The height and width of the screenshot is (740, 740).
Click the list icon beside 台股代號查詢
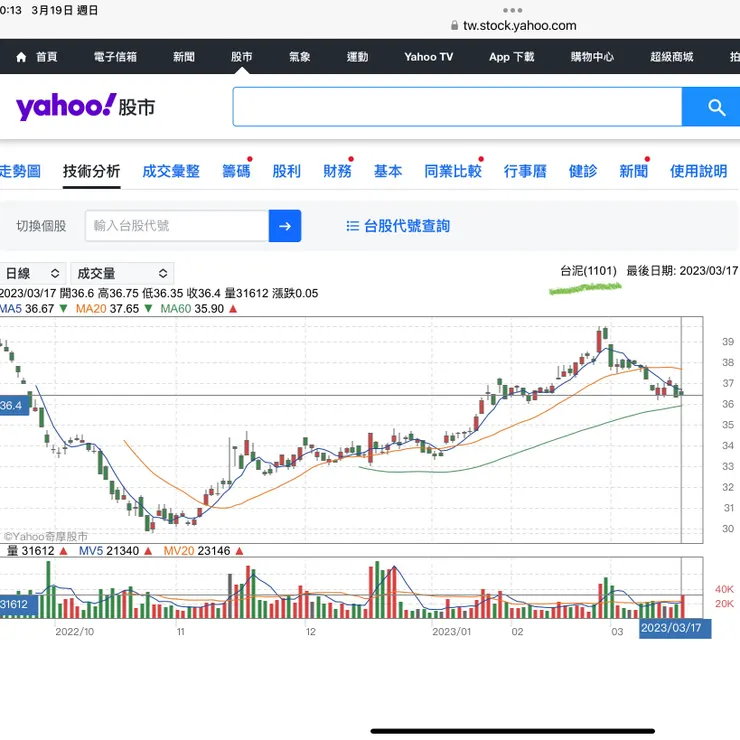point(352,226)
